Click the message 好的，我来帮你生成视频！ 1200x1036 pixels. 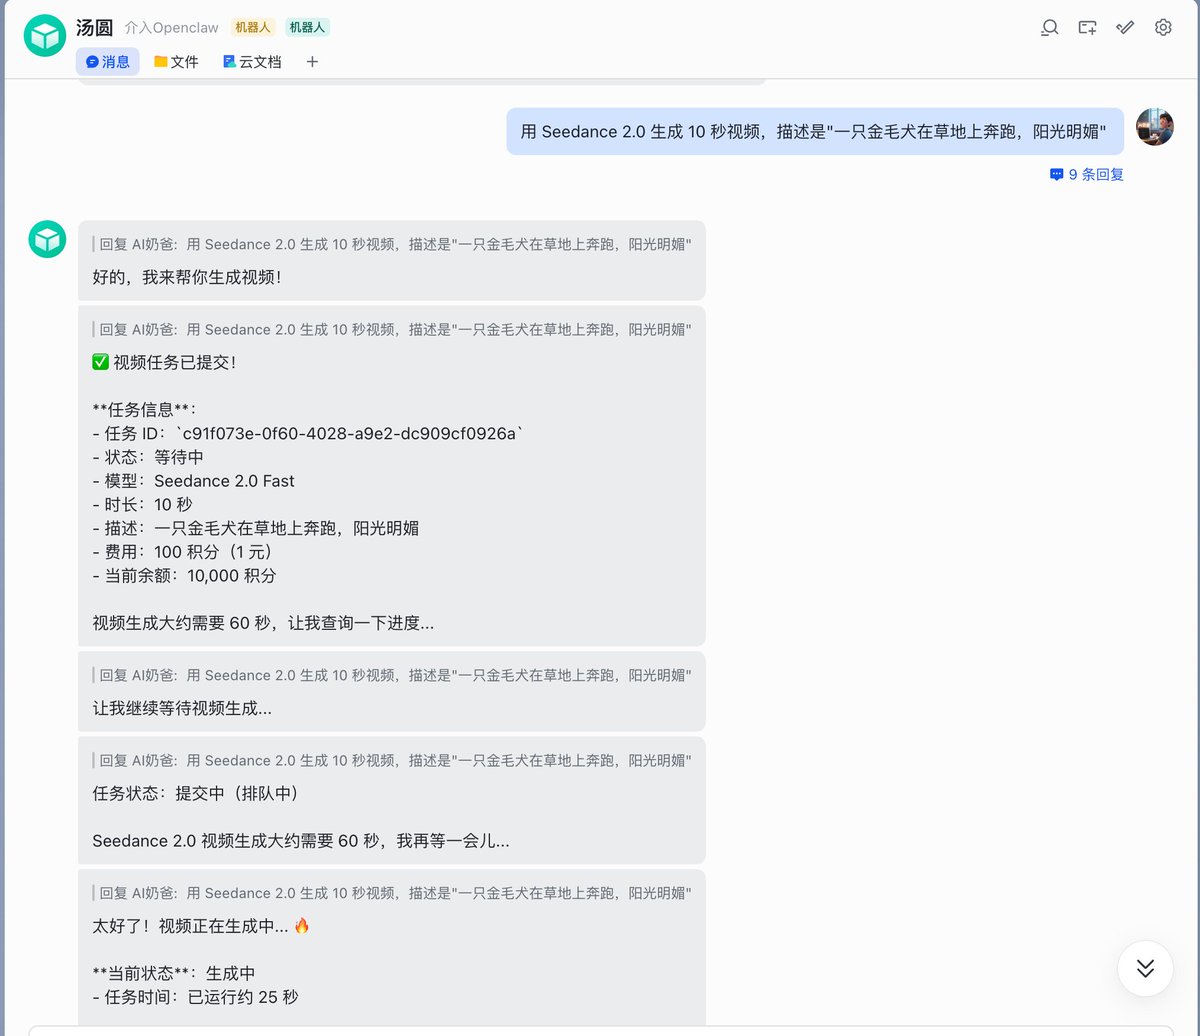point(187,277)
